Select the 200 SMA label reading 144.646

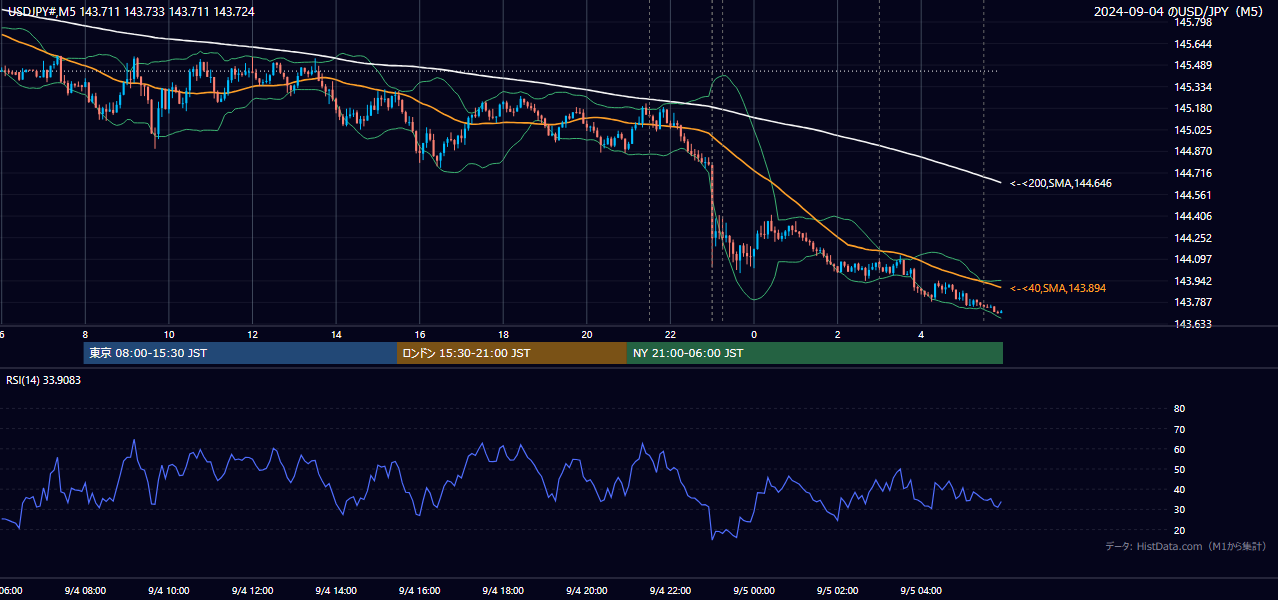pyautogui.click(x=1060, y=183)
